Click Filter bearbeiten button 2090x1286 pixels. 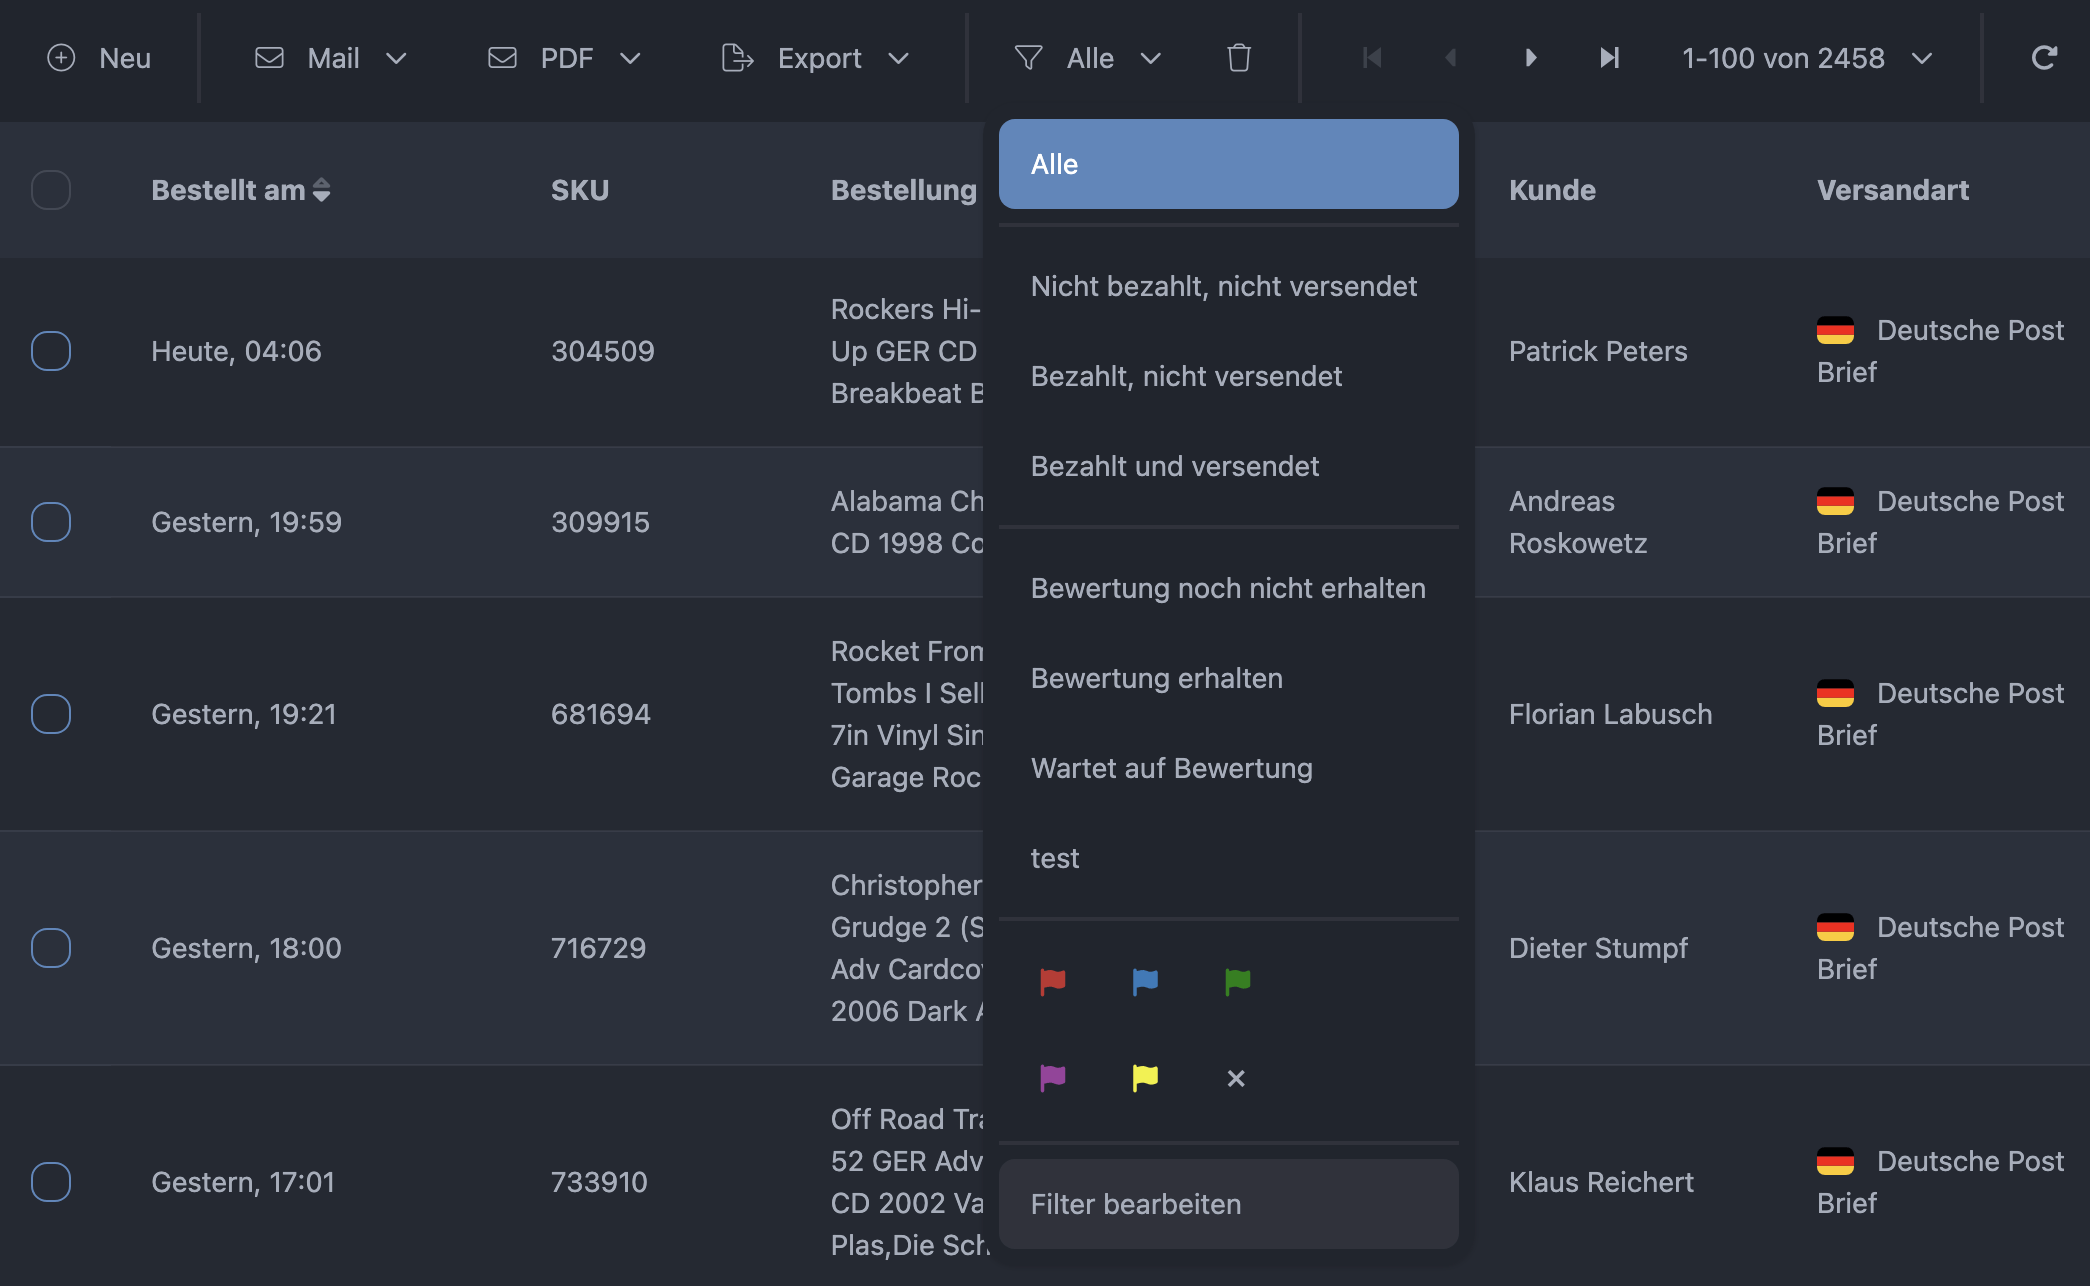click(1229, 1204)
